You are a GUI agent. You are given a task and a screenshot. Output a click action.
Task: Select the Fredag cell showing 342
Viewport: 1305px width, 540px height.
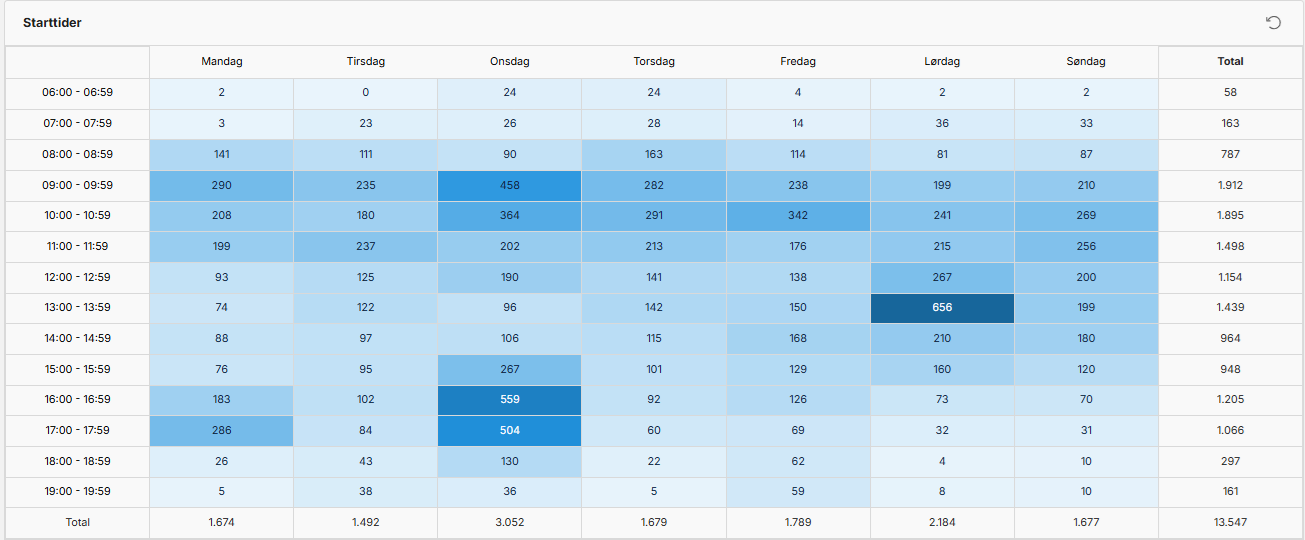coord(798,216)
